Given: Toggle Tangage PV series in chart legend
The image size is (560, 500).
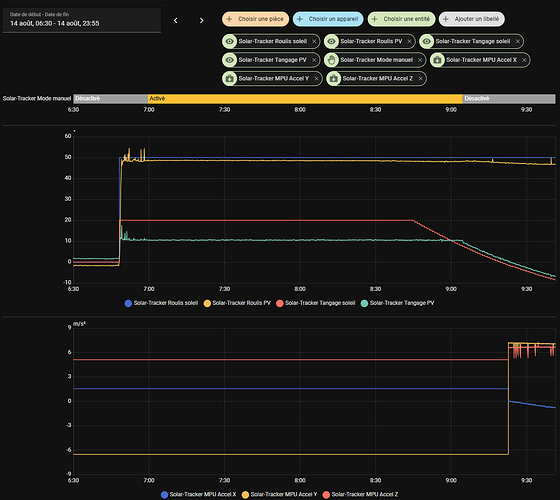Looking at the screenshot, I should pyautogui.click(x=398, y=303).
